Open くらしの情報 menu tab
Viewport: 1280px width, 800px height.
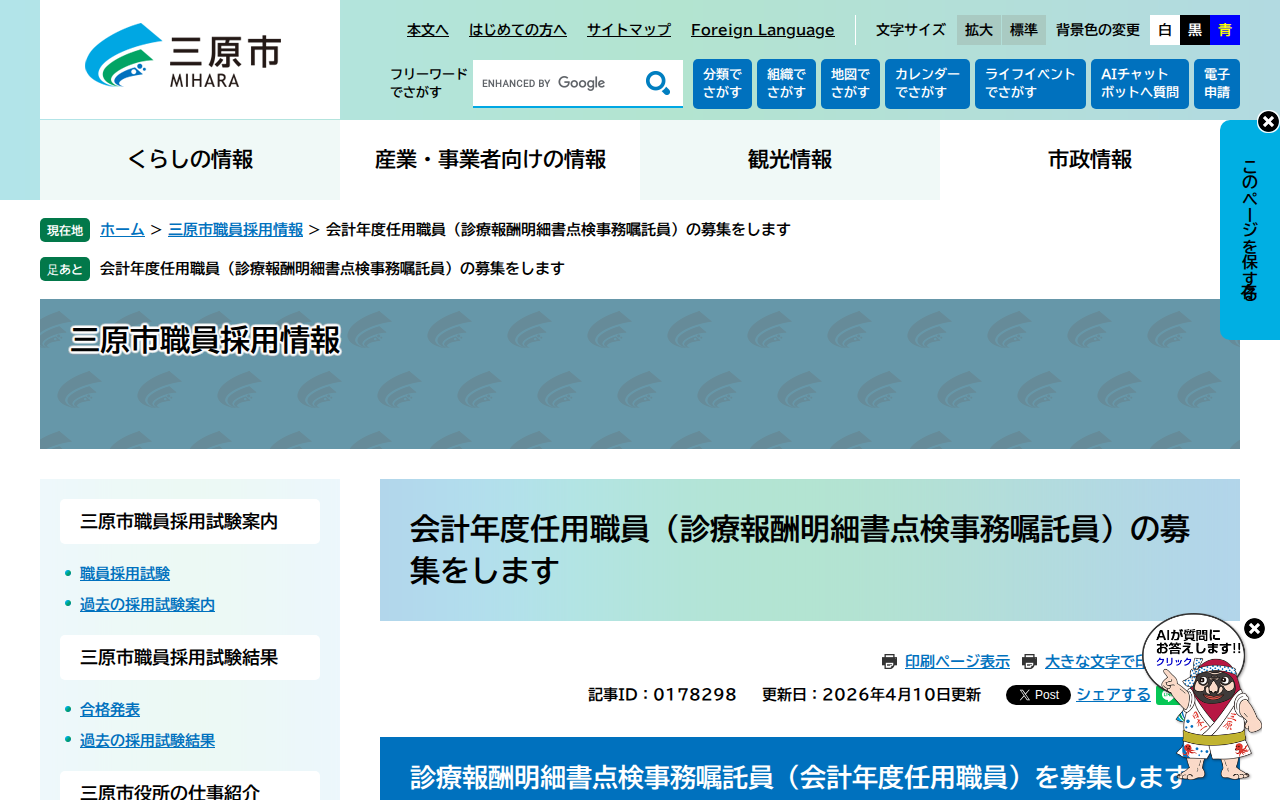click(190, 160)
